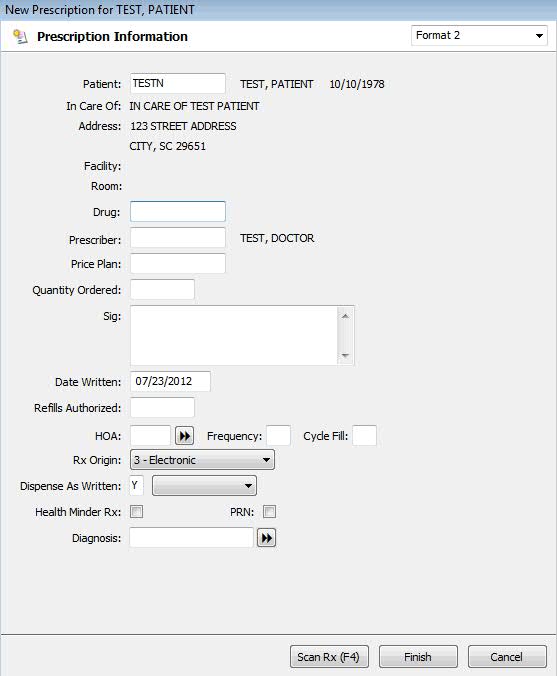
Task: Expand the Rx Origin dropdown
Action: click(x=202, y=460)
